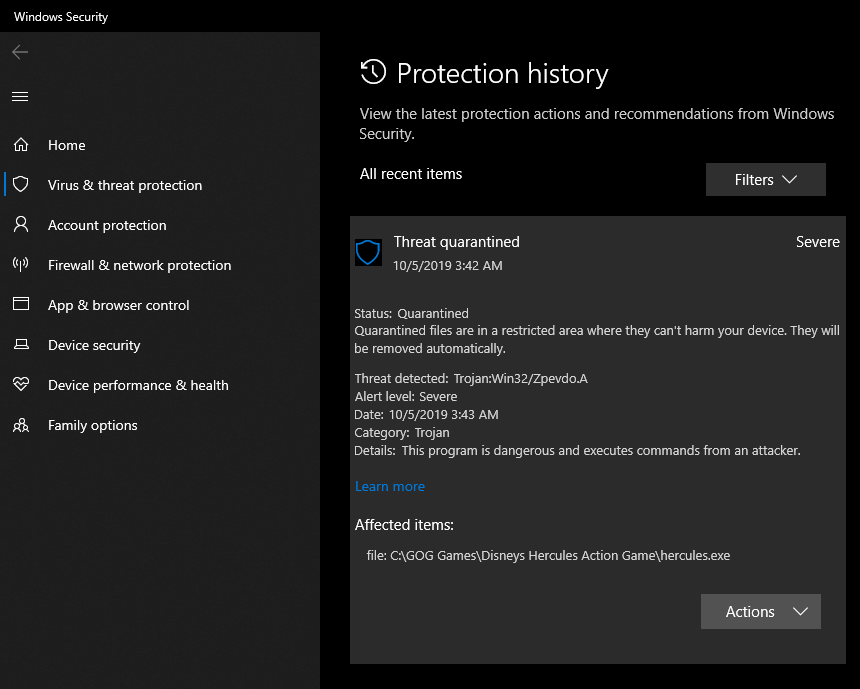Expand the Filters dropdown

coord(766,179)
